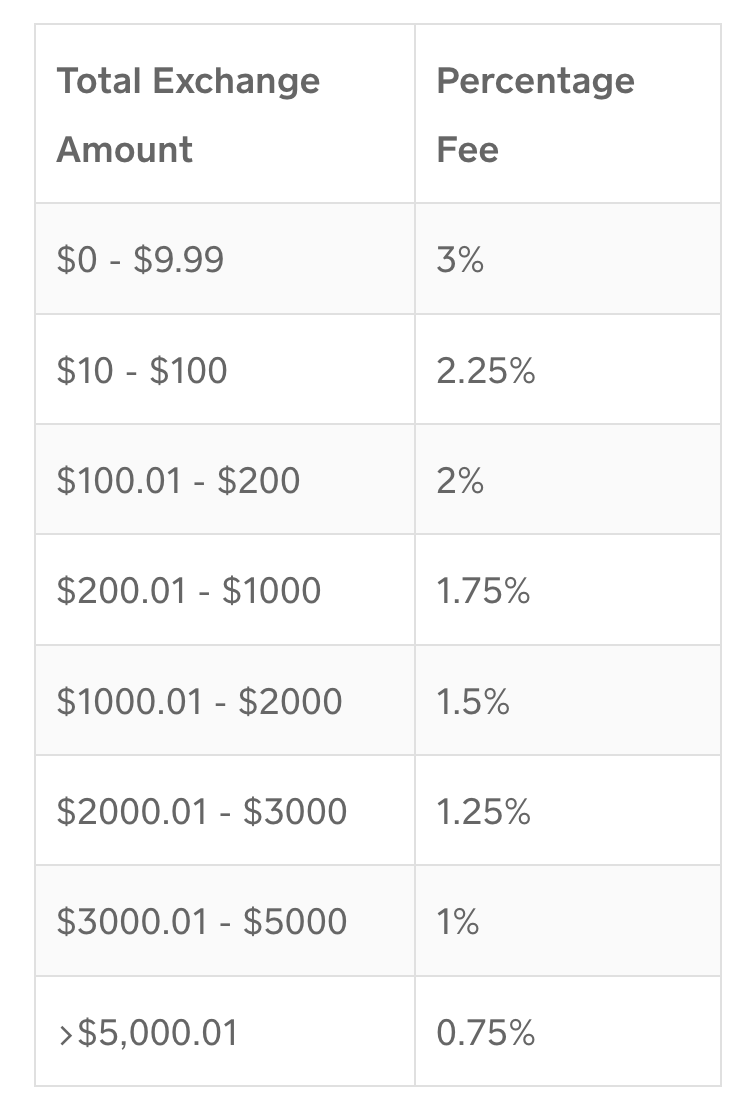
Task: Click the $2000.01 - $3000 range
Action: tap(202, 811)
